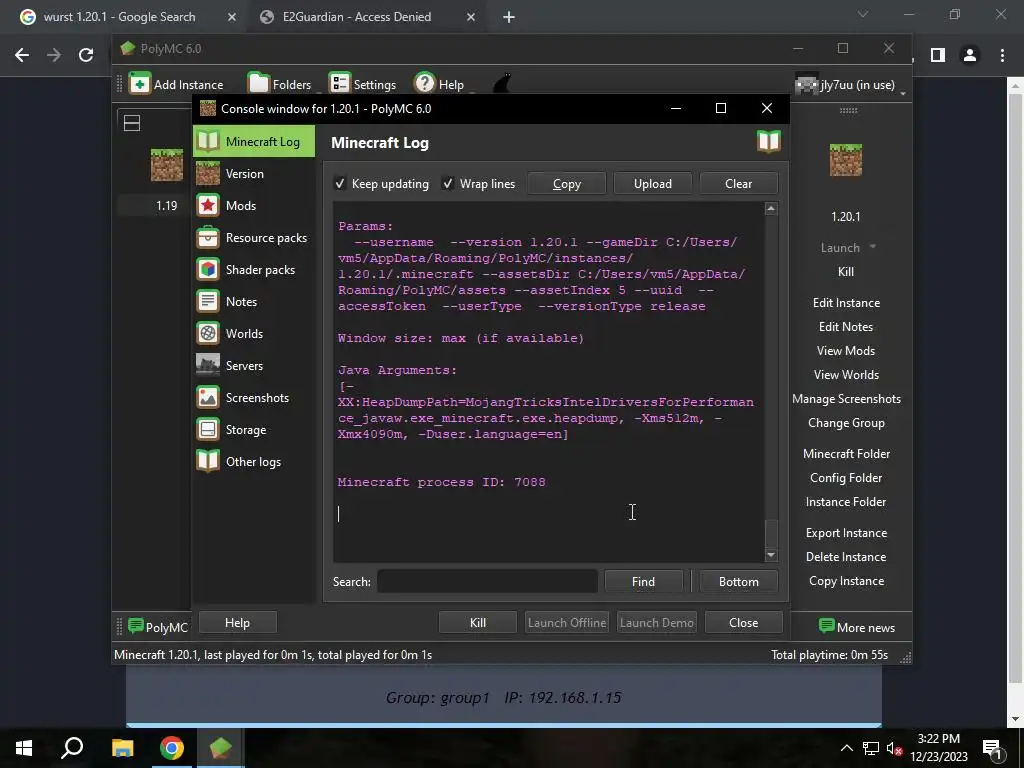Image resolution: width=1024 pixels, height=768 pixels.
Task: Open Help in PolyMC toolbar
Action: click(x=440, y=84)
